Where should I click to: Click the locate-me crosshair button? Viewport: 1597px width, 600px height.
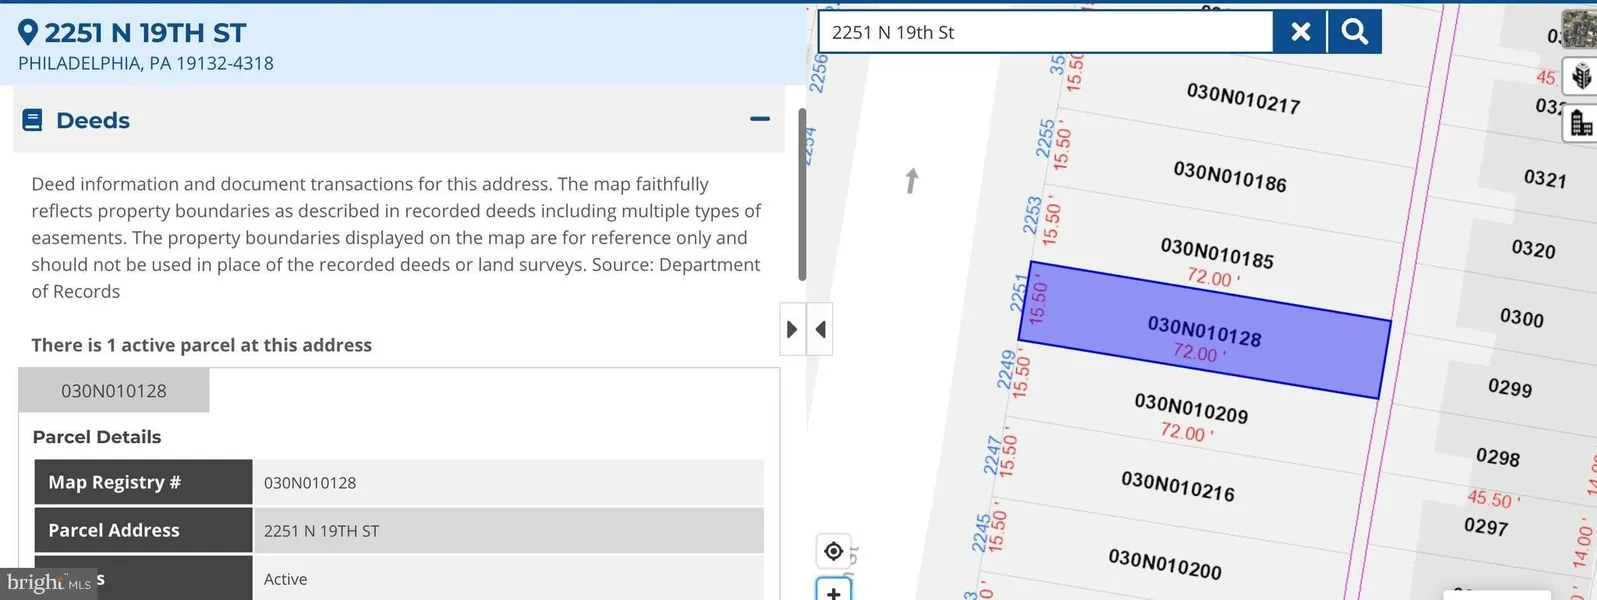click(833, 551)
